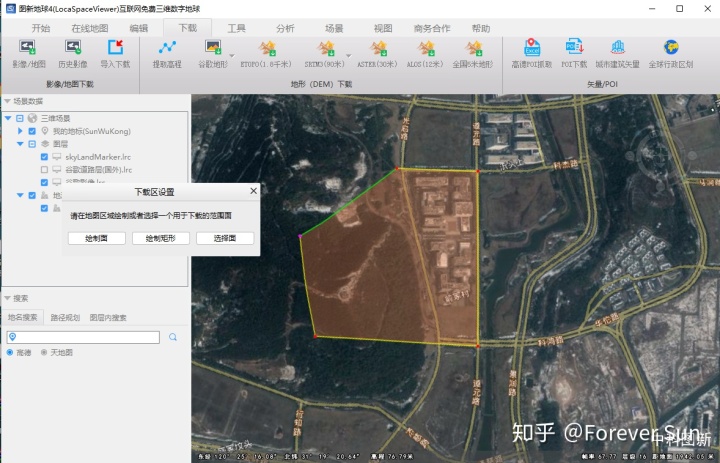Switch to the 在线地图 ribbon tab
The image size is (720, 463).
tap(90, 28)
